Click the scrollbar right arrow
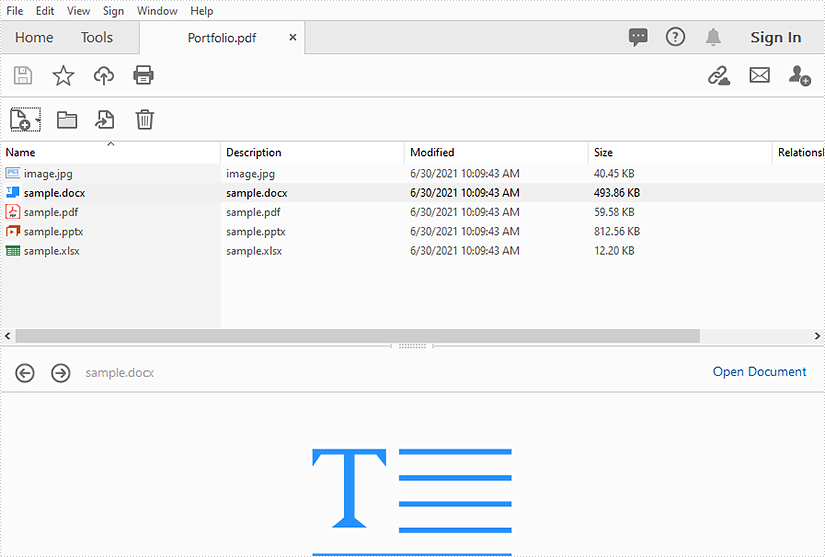 click(817, 336)
